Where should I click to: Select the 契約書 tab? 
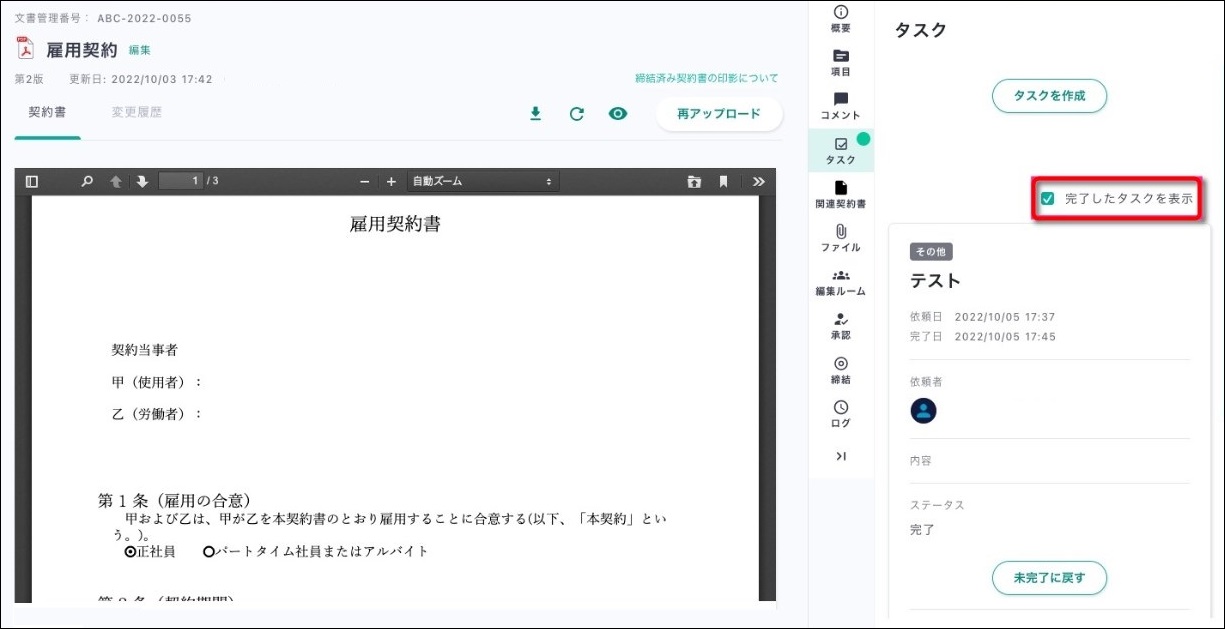point(47,112)
